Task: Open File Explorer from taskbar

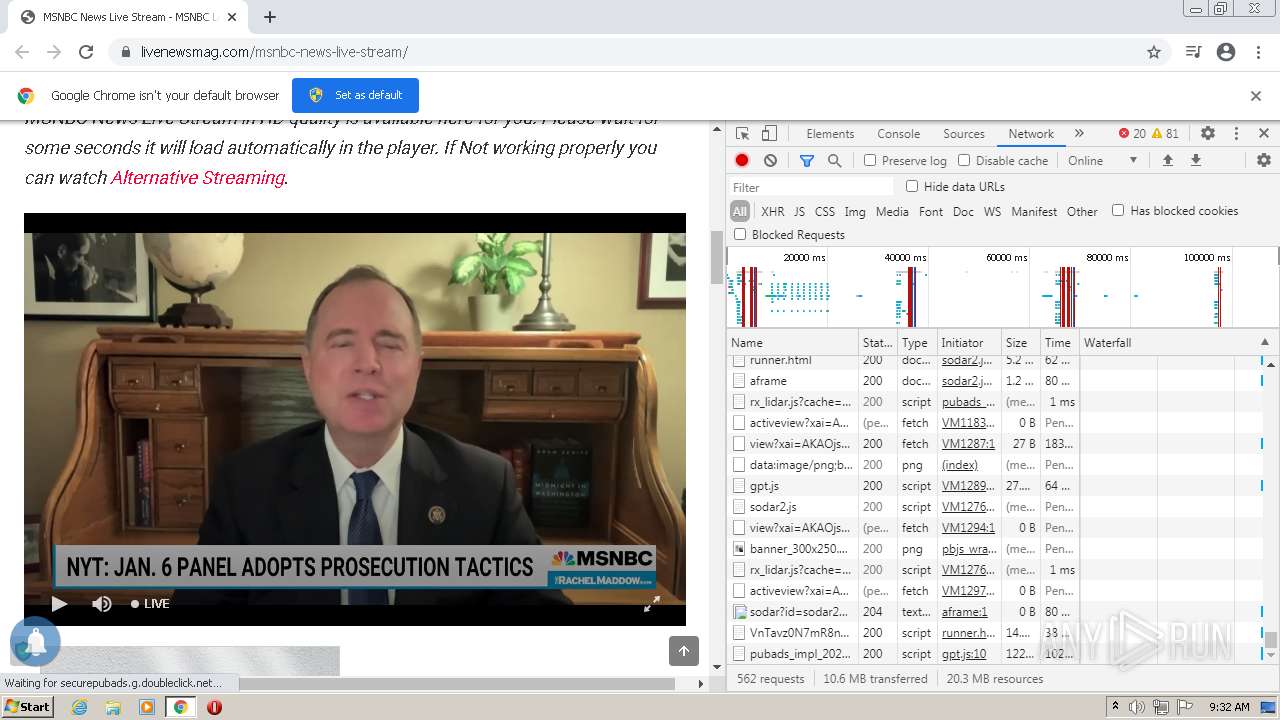Action: (113, 707)
